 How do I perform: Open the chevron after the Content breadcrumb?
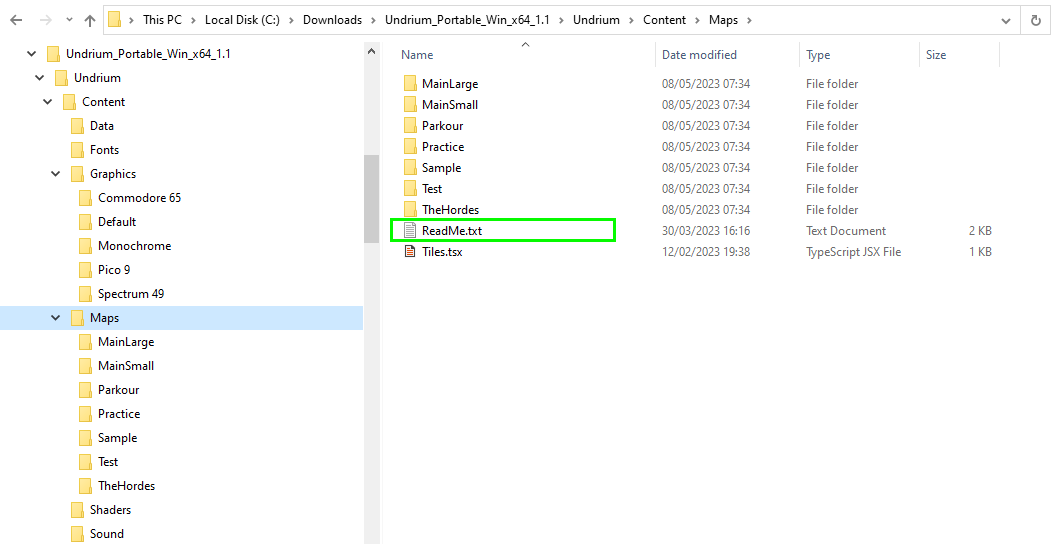click(x=698, y=20)
